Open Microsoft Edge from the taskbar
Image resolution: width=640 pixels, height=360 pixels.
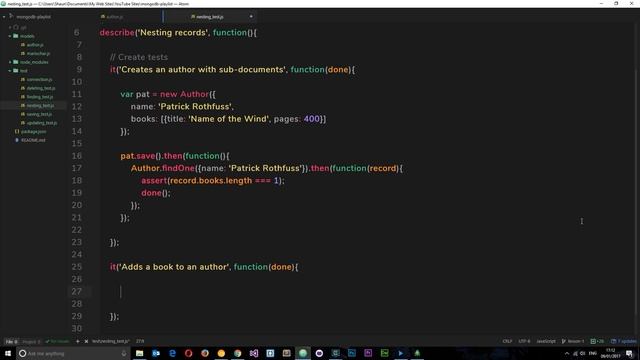[172, 353]
